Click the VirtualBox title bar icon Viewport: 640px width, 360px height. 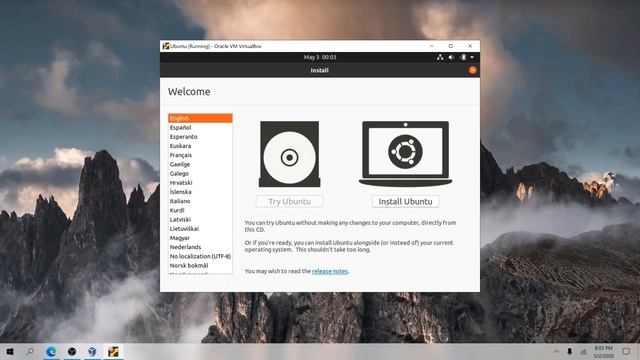pos(166,46)
